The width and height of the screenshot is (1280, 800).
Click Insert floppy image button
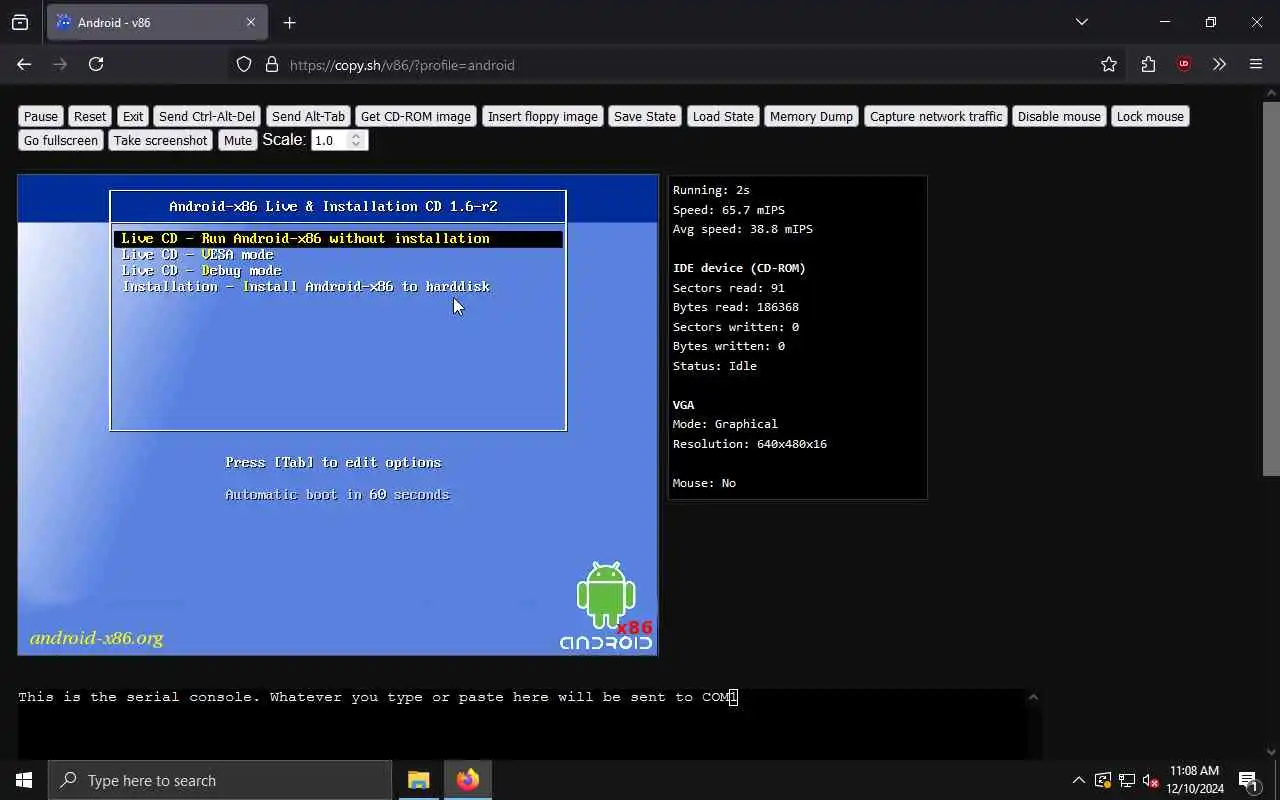coord(542,116)
